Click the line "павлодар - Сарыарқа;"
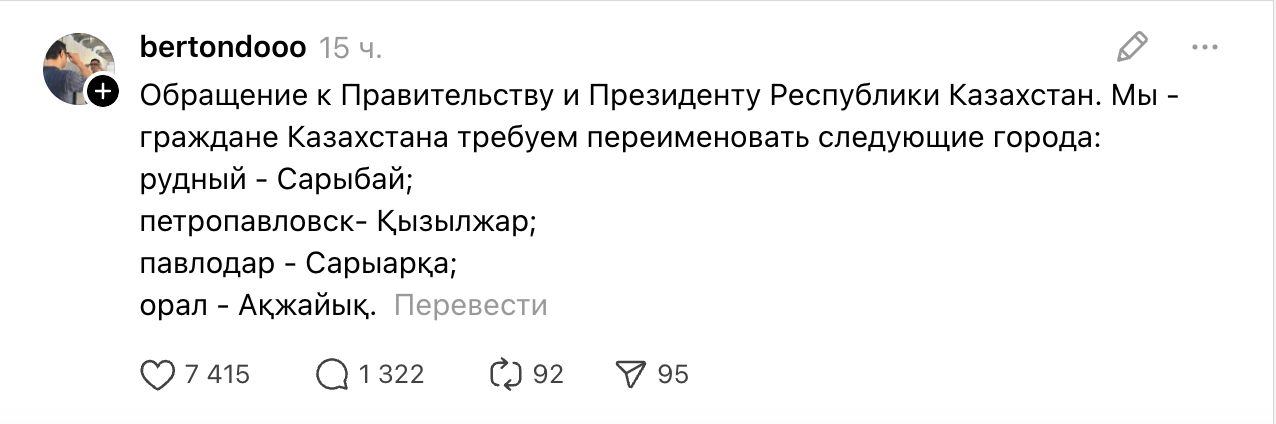Image resolution: width=1276 pixels, height=424 pixels. pos(298,265)
